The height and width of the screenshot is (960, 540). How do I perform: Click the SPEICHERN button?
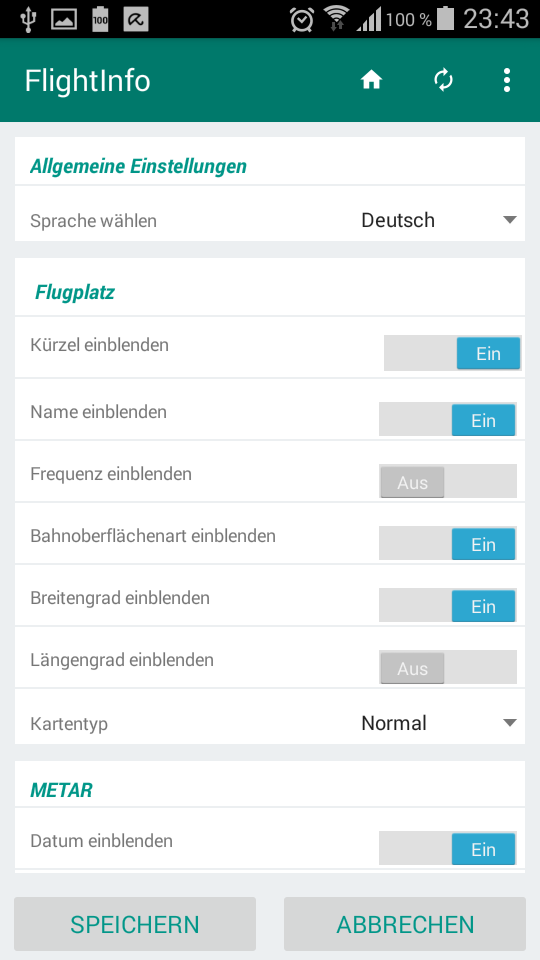click(x=135, y=924)
